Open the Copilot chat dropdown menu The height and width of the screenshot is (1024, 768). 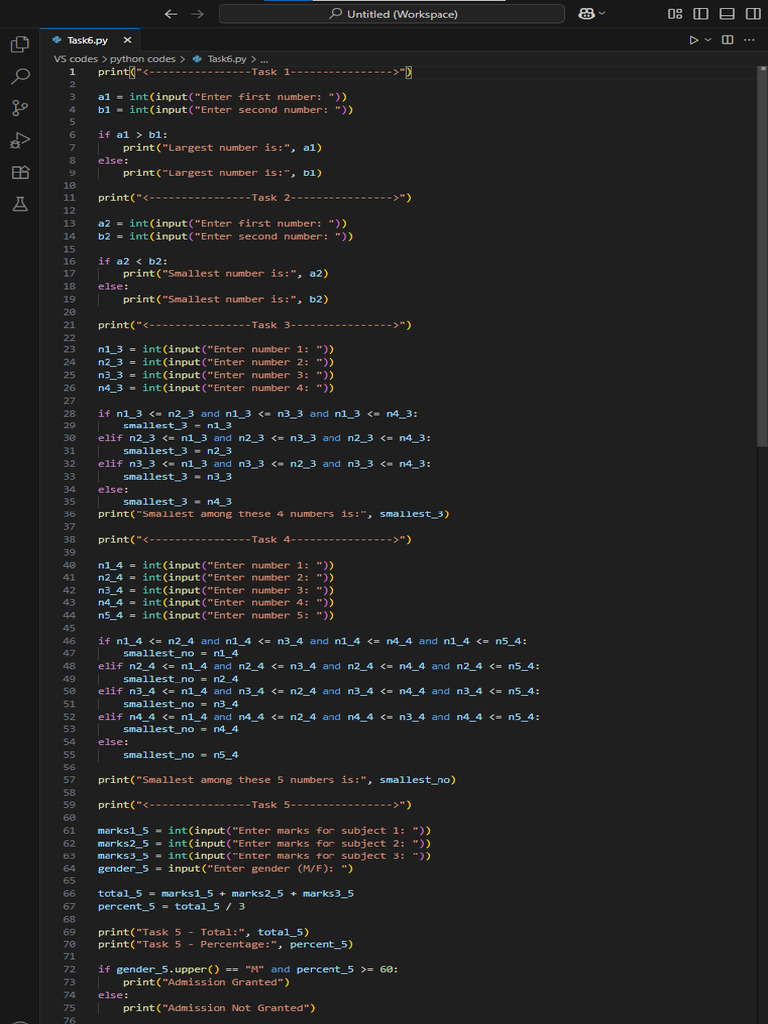[601, 14]
